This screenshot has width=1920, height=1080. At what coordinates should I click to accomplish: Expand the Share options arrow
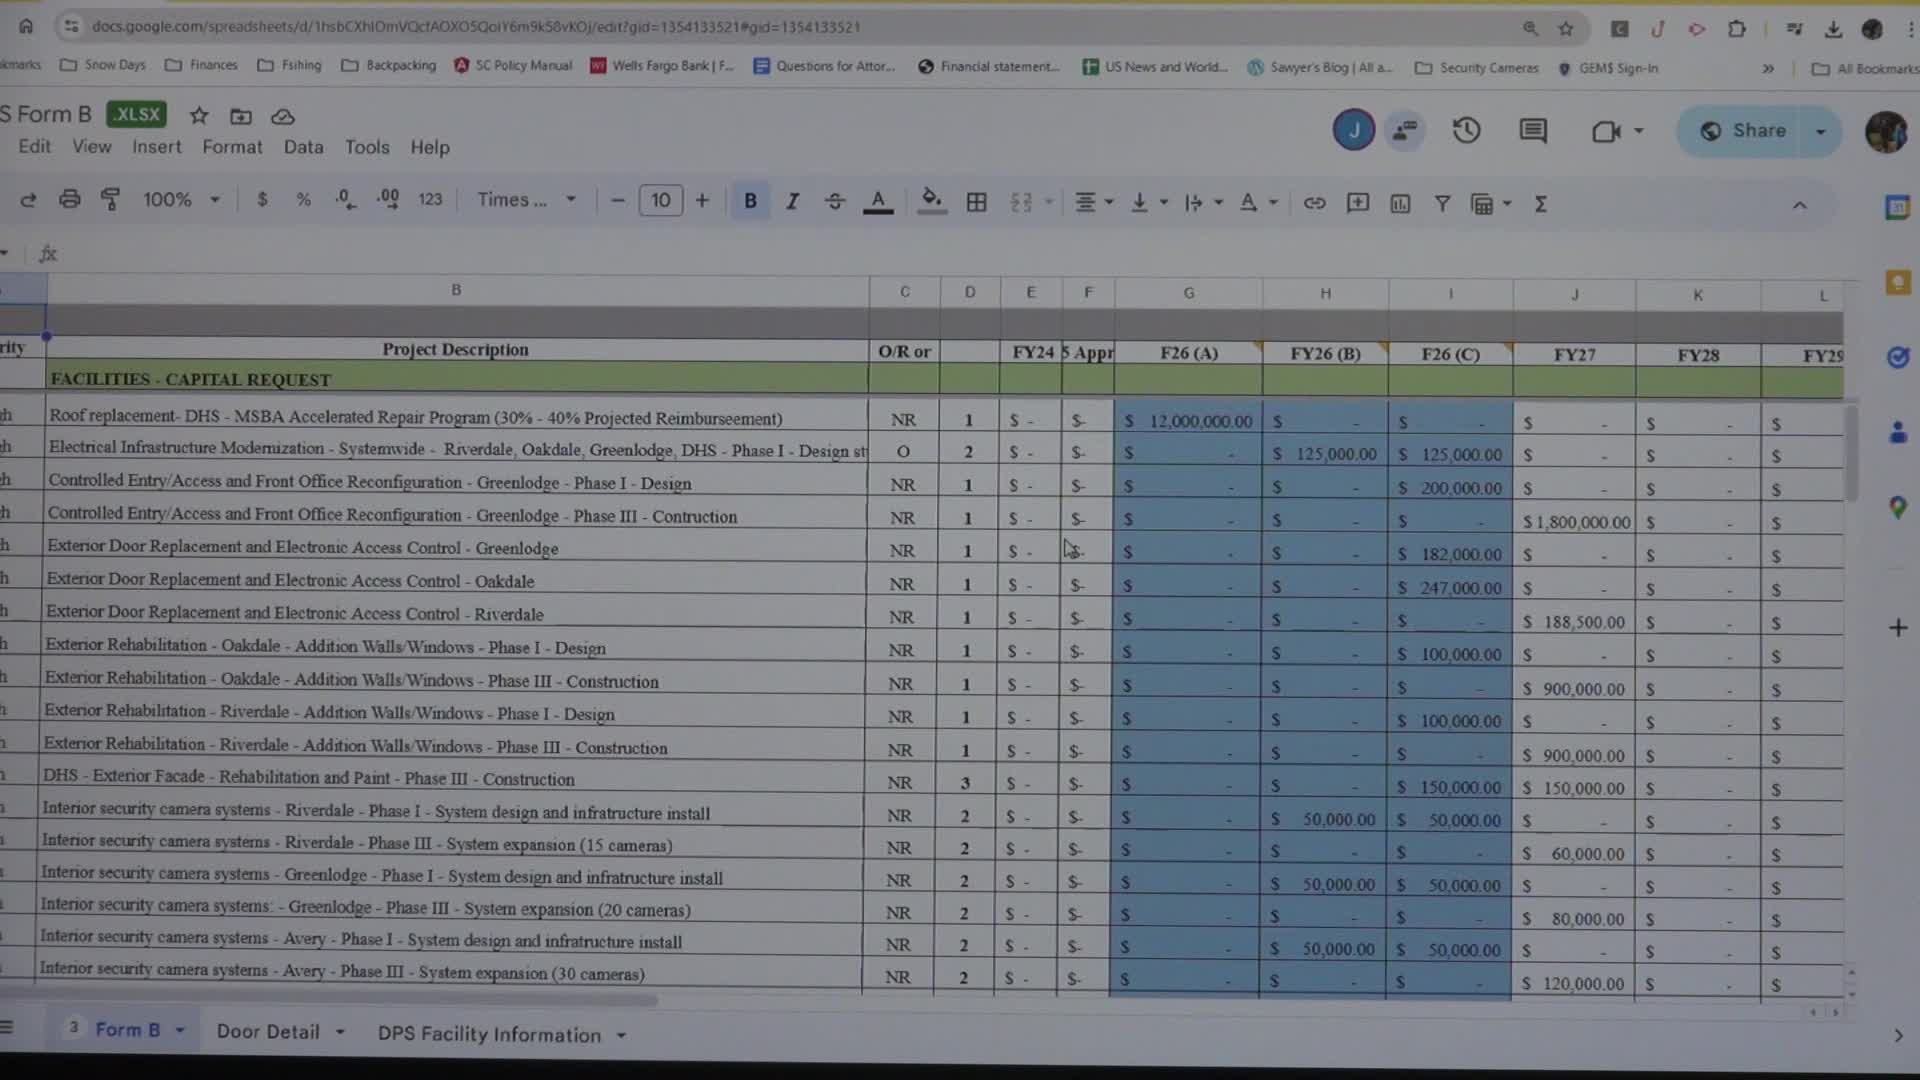click(x=1820, y=131)
